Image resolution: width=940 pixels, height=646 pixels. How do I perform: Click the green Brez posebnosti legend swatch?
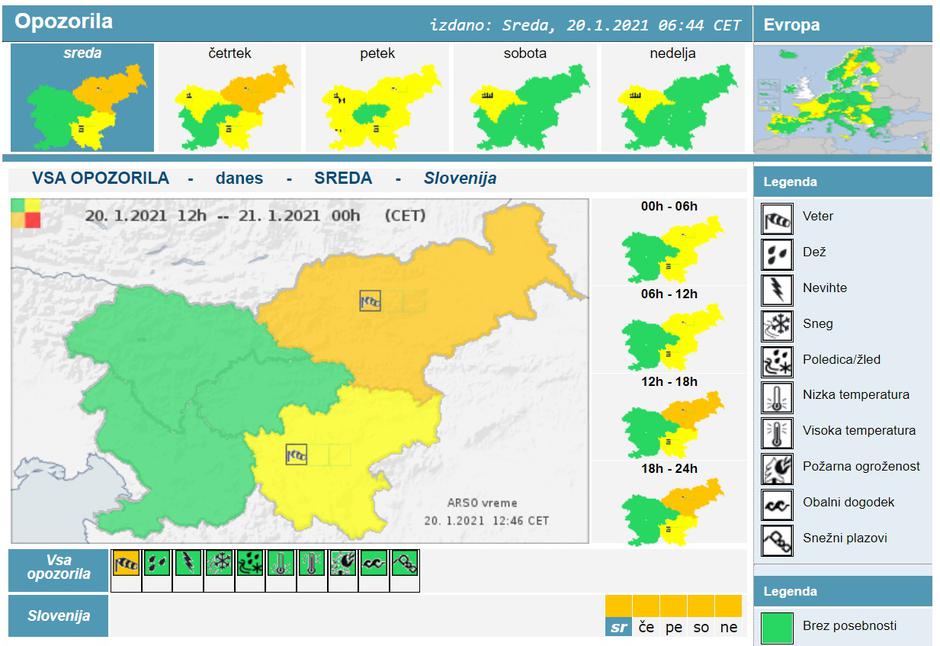point(777,627)
